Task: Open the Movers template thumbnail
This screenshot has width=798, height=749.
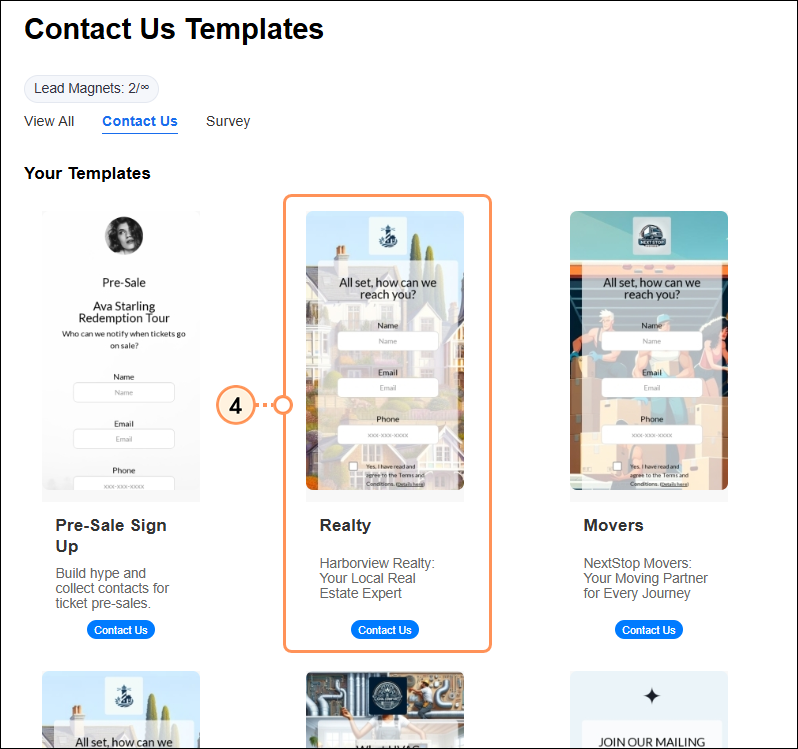Action: (x=649, y=351)
